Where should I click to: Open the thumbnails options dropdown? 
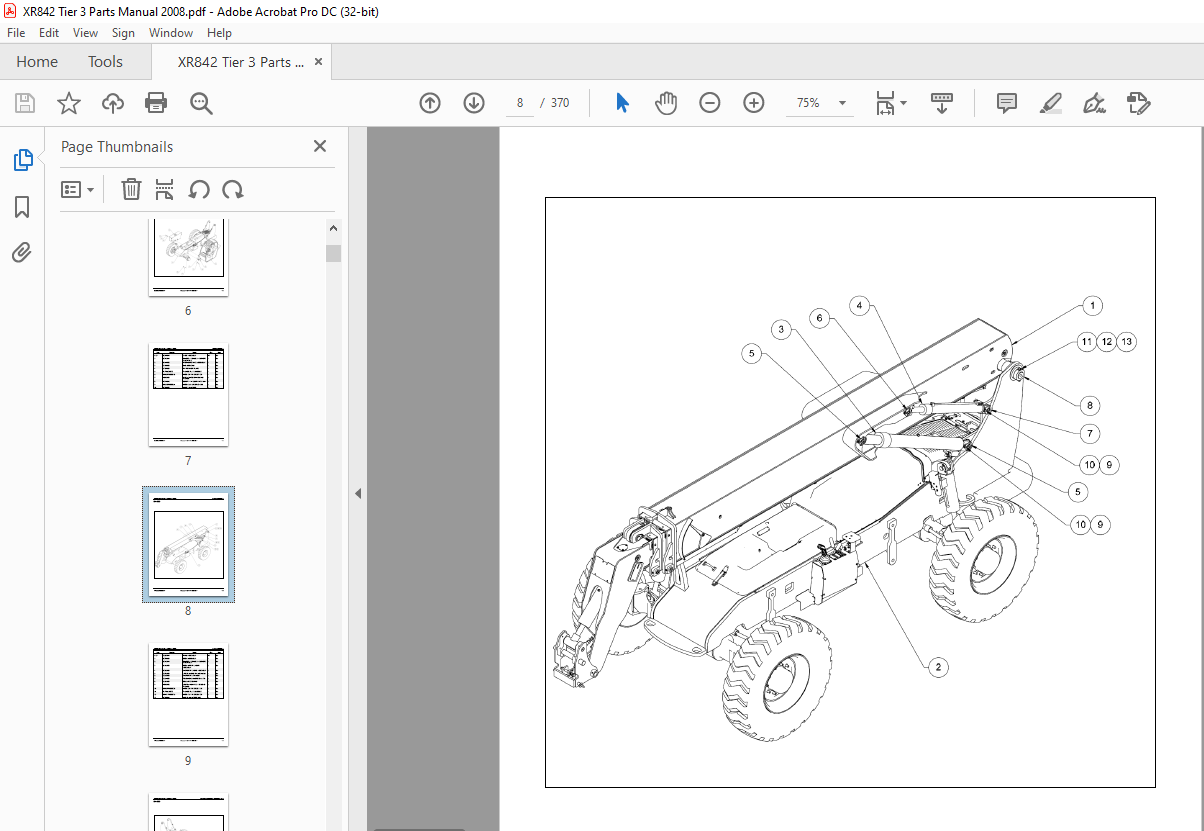tap(78, 189)
